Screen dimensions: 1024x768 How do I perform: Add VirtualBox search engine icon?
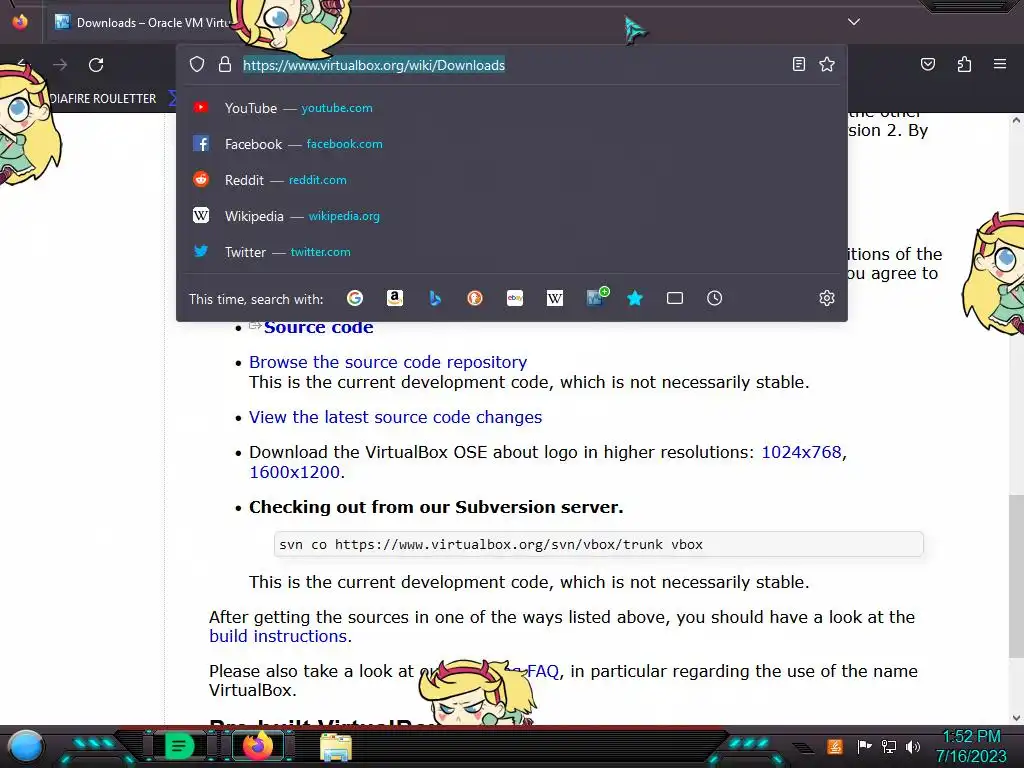pos(596,297)
